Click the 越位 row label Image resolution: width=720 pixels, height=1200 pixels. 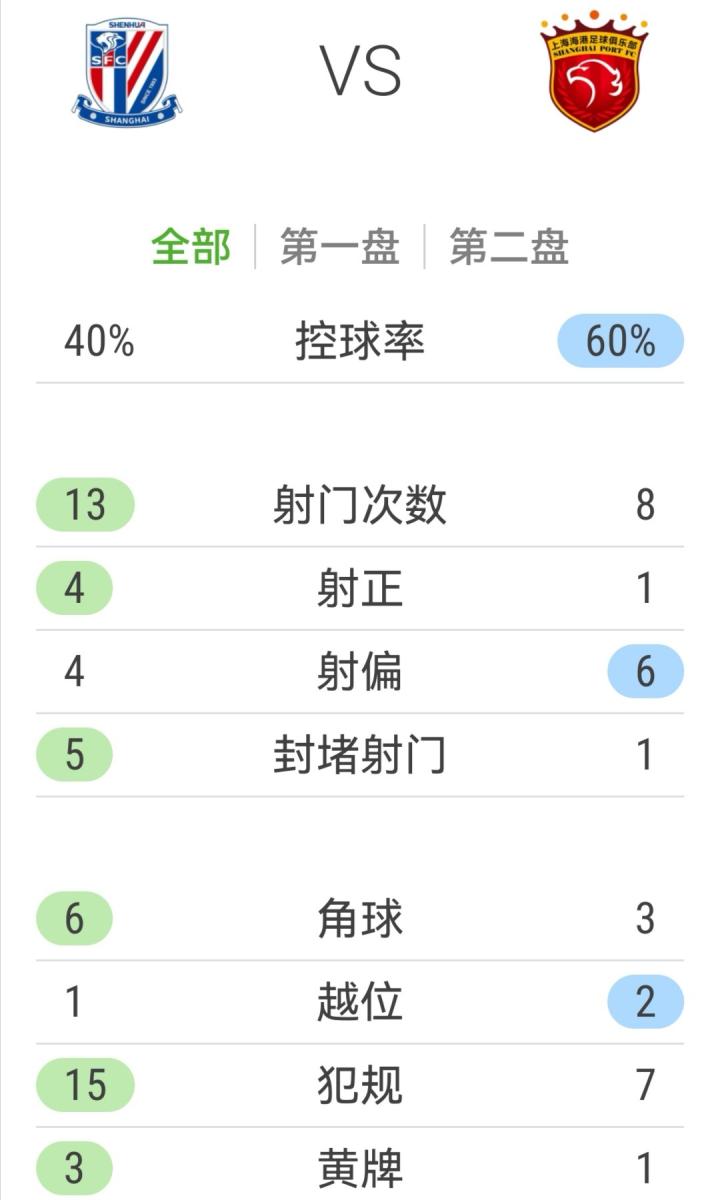(x=360, y=1001)
